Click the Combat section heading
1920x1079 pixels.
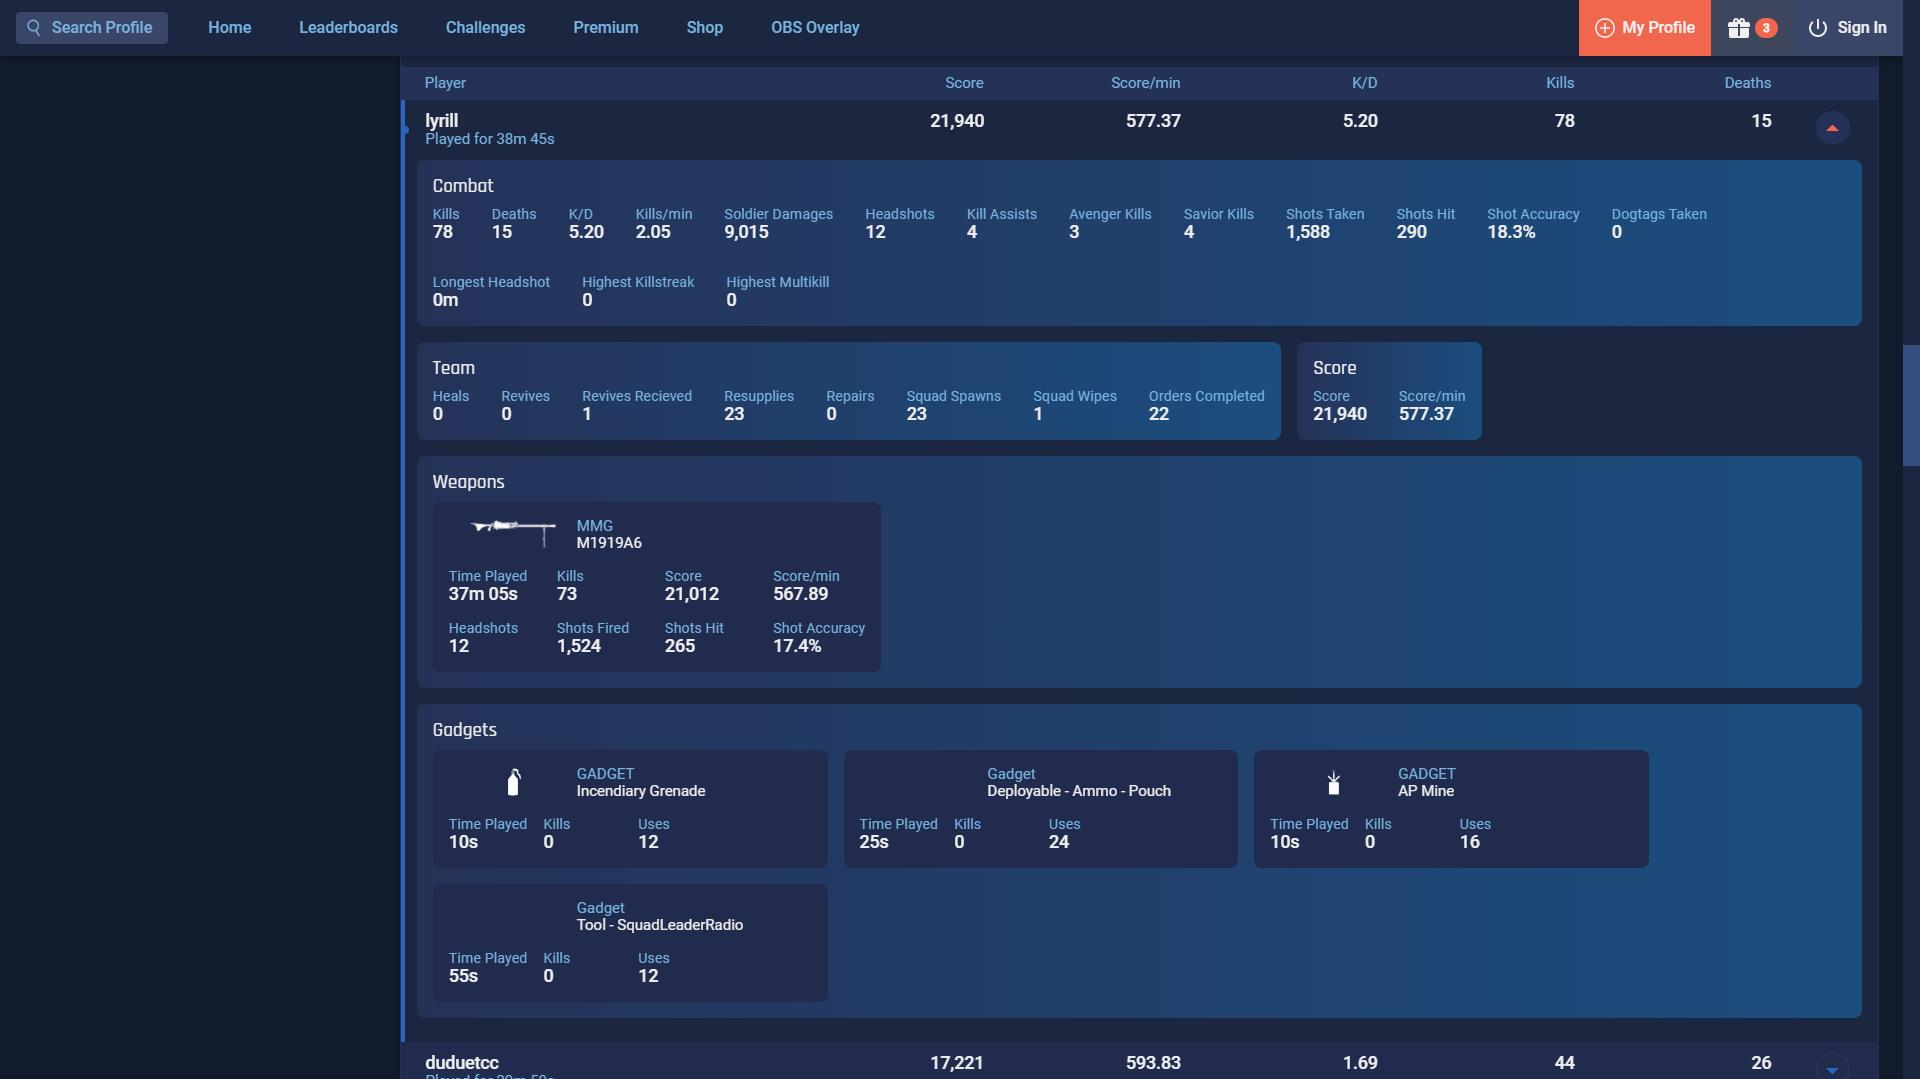(463, 186)
